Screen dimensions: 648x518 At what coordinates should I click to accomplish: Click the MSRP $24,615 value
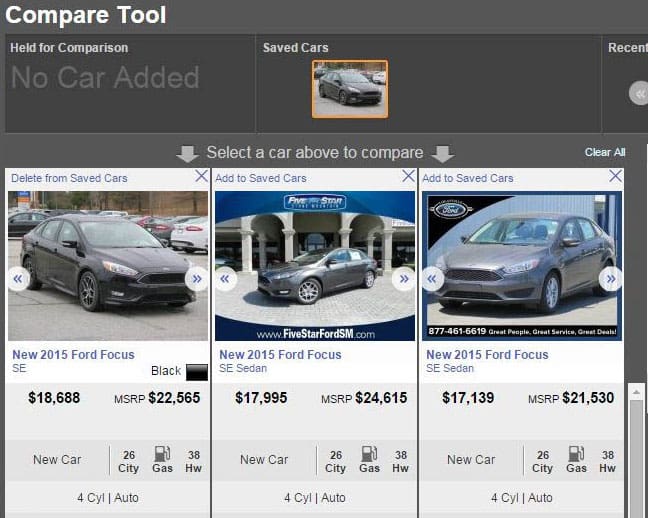pos(381,398)
